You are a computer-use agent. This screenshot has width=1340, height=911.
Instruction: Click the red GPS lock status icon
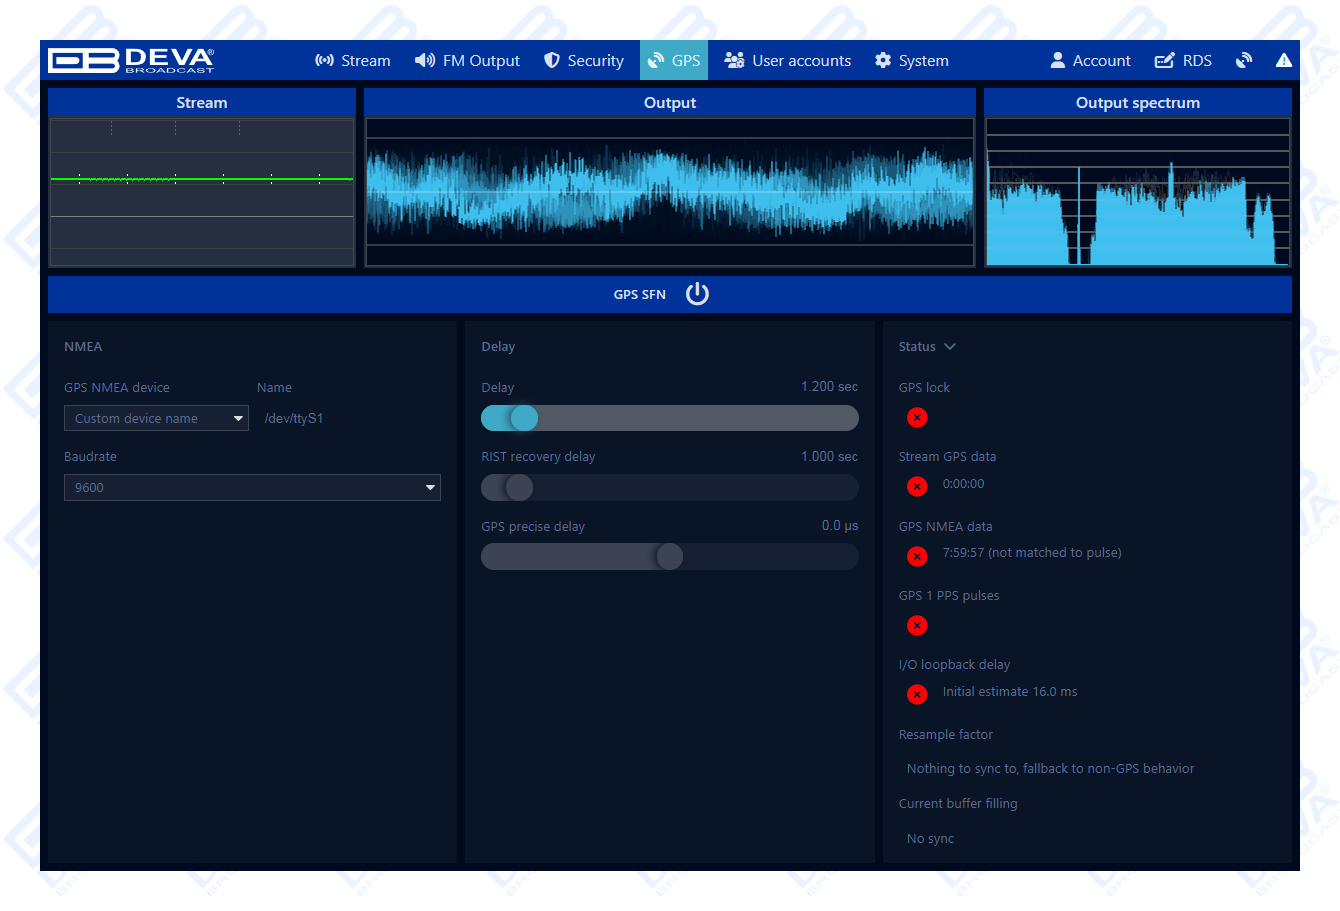[917, 418]
